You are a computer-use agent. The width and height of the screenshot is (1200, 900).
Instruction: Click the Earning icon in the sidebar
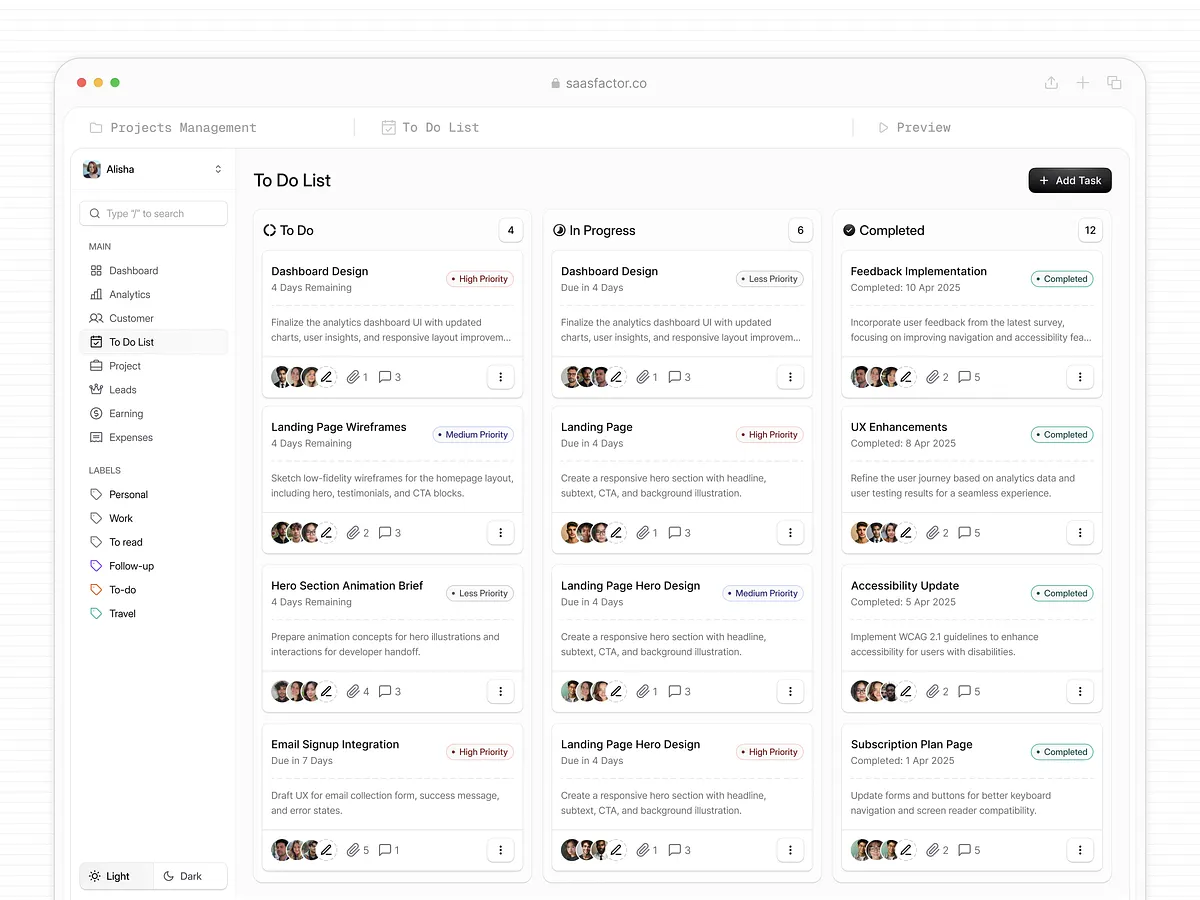coord(95,413)
